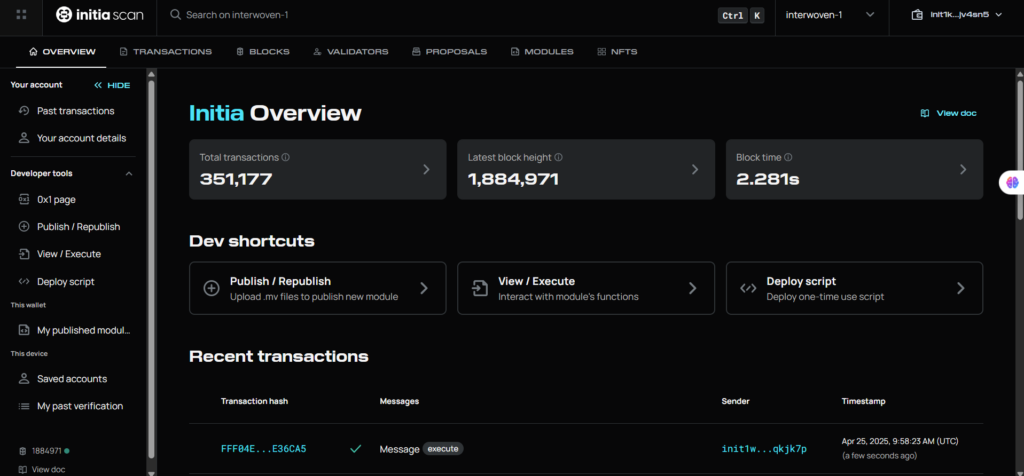Click the success checkmark on transaction FFF04E

[x=356, y=449]
